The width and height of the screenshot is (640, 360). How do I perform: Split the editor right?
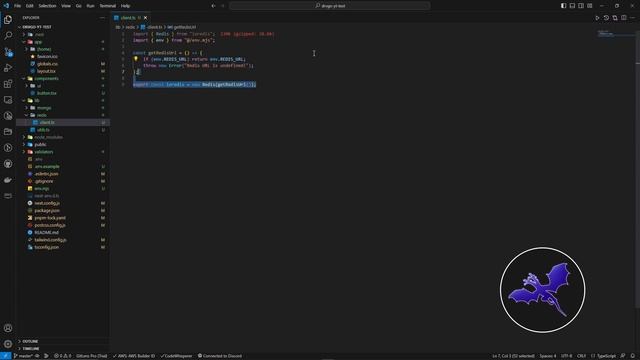[x=624, y=18]
